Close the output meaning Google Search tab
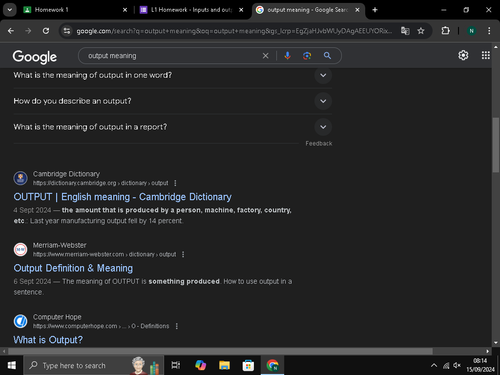Viewport: 500px width, 375px height. pyautogui.click(x=357, y=10)
